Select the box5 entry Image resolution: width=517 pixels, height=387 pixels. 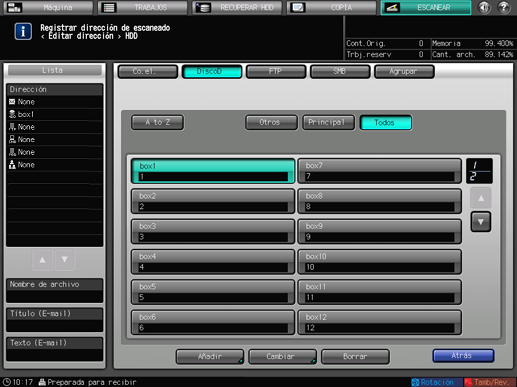coord(213,292)
